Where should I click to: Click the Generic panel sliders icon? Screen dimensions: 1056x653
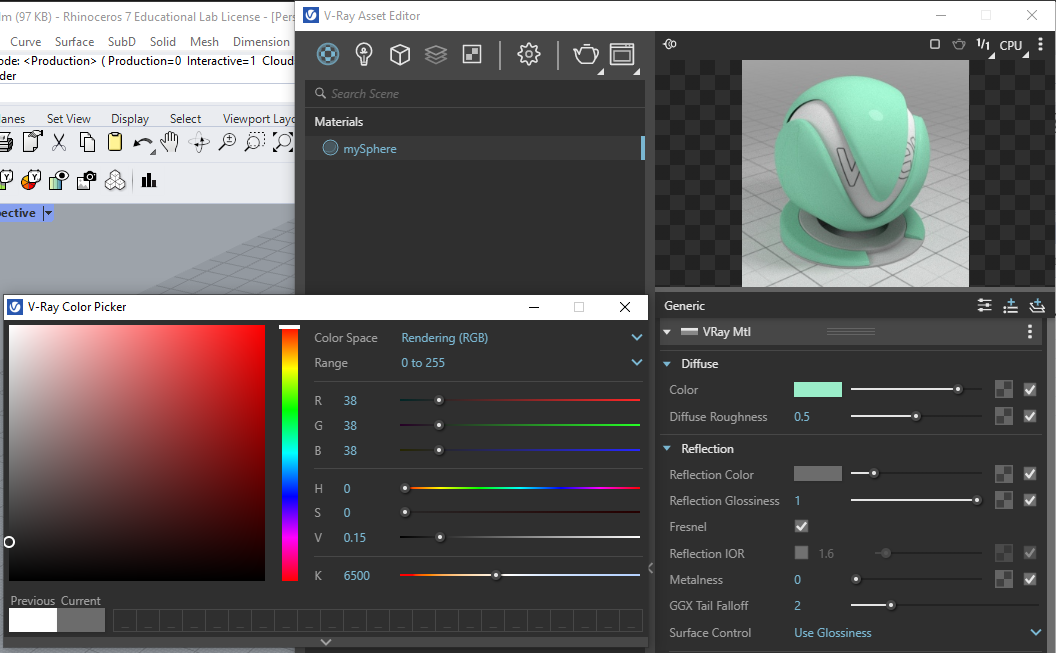[985, 306]
